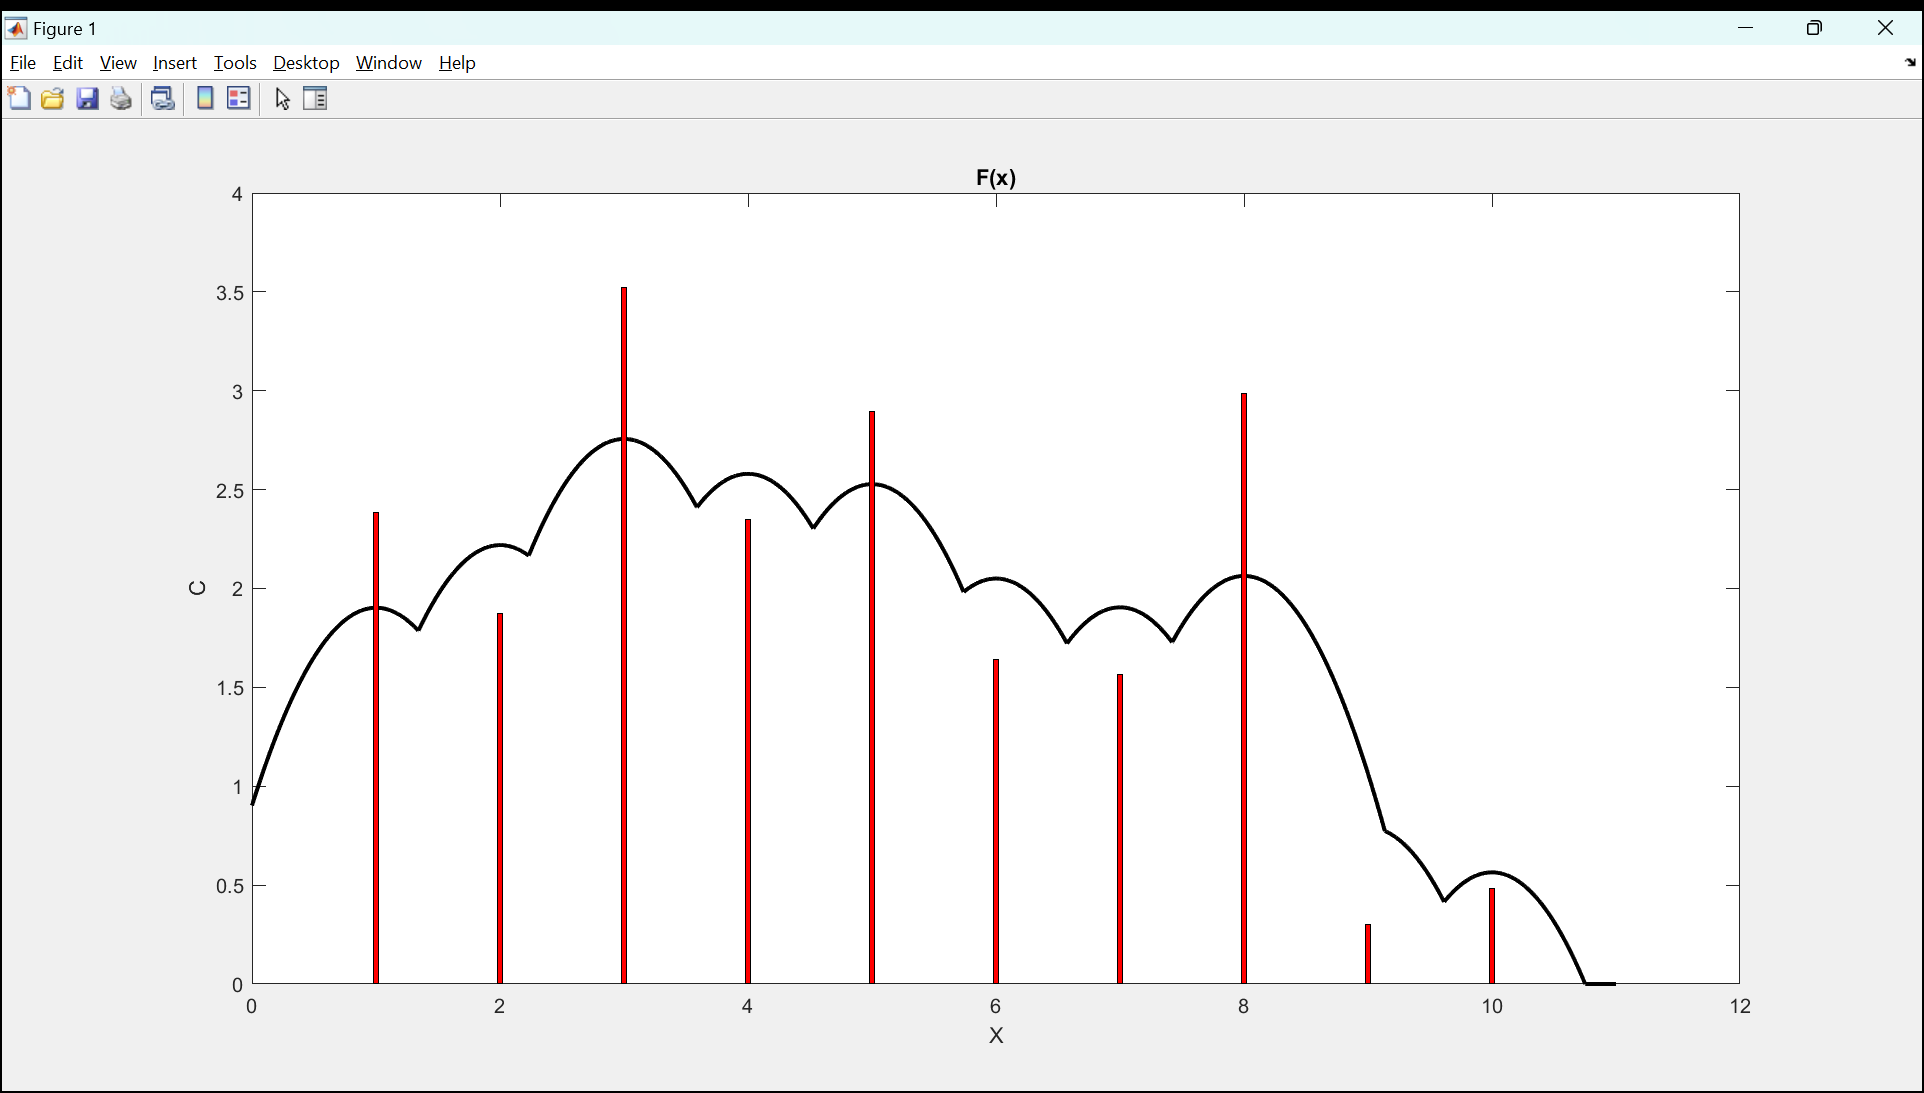Toggle the Insert Legend tool
Viewport: 1924px width, 1093px height.
[x=239, y=98]
